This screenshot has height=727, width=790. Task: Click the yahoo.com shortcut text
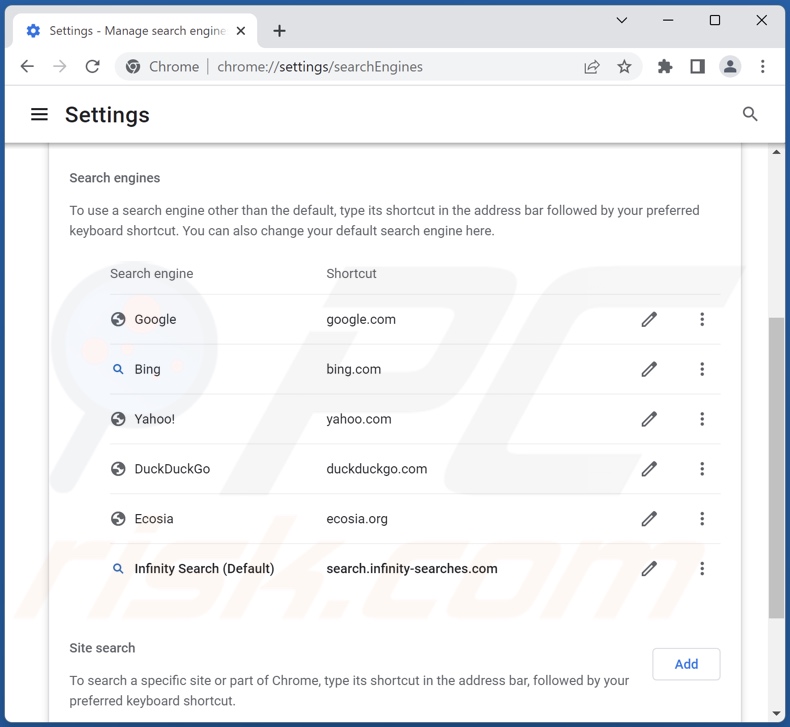[x=359, y=419]
